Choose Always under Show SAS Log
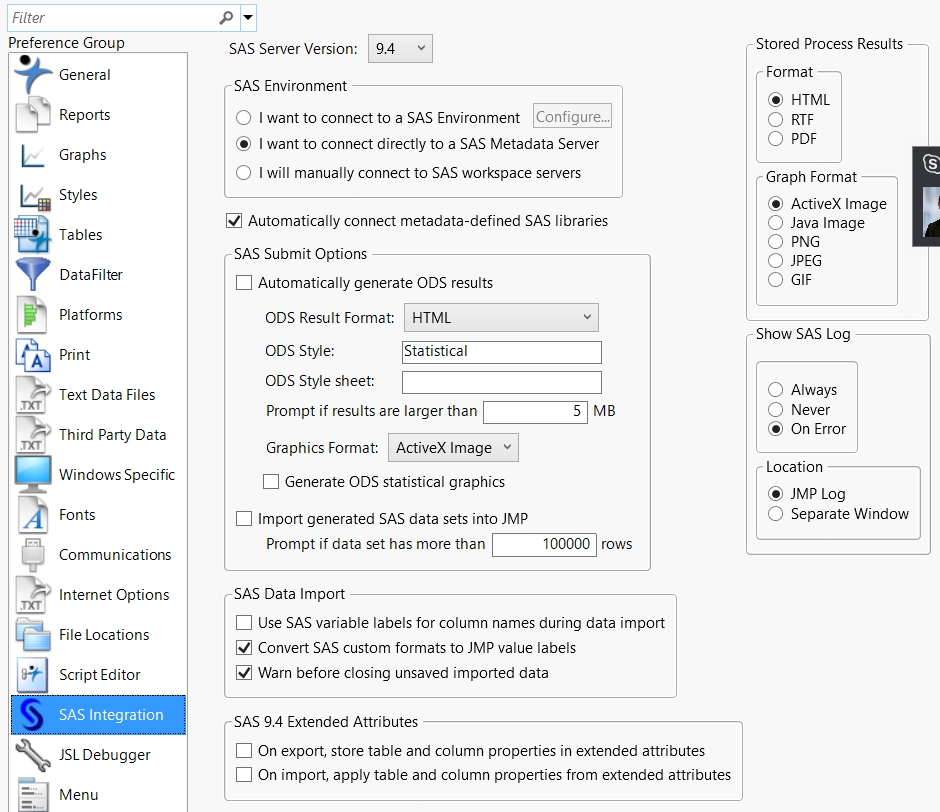Viewport: 940px width, 812px height. tap(776, 390)
